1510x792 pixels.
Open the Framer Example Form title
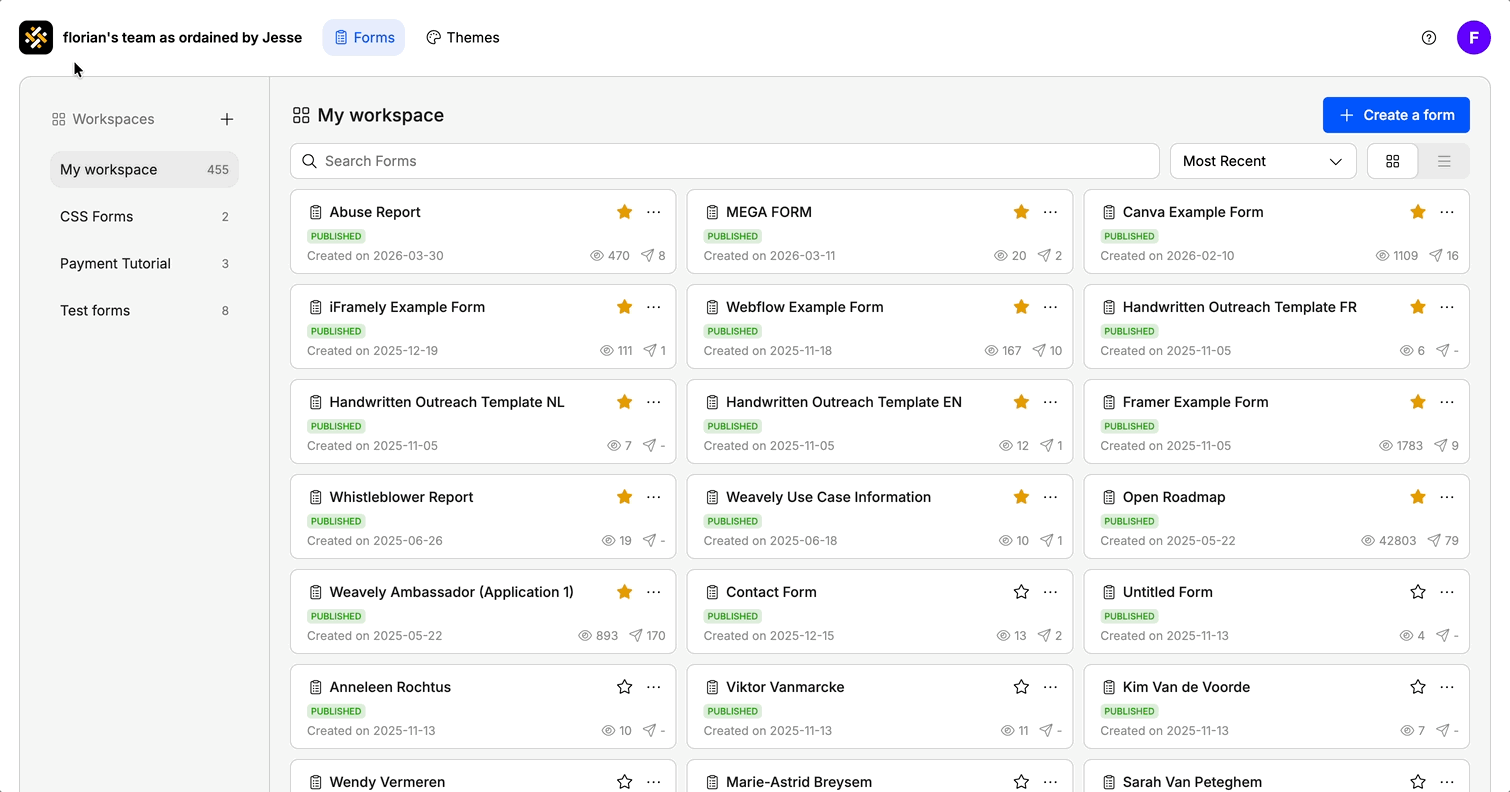[x=1195, y=402]
